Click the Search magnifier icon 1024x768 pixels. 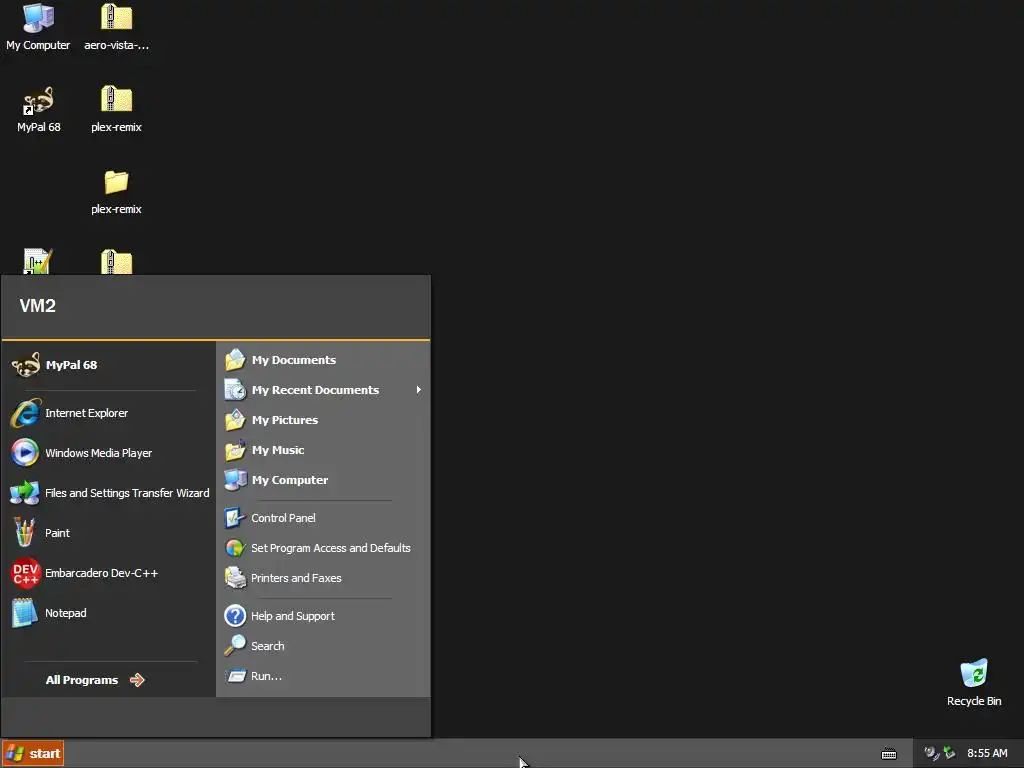[x=235, y=646]
